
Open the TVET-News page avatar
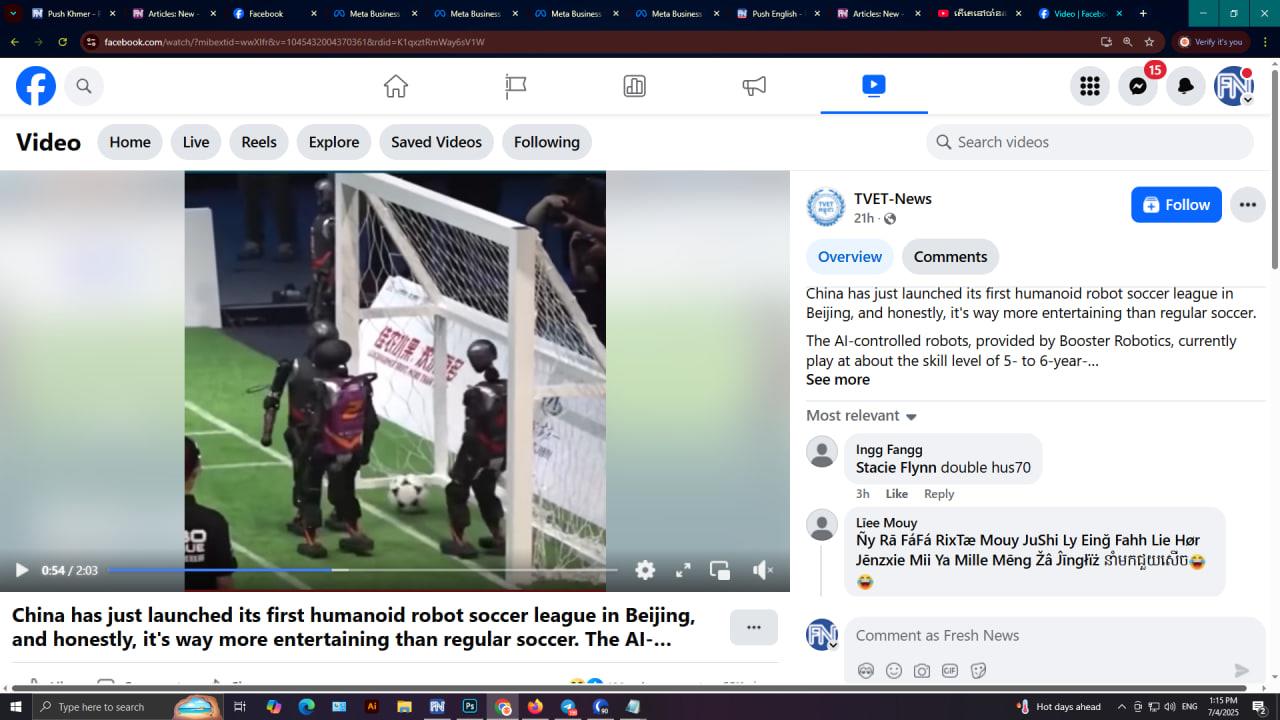(x=826, y=207)
